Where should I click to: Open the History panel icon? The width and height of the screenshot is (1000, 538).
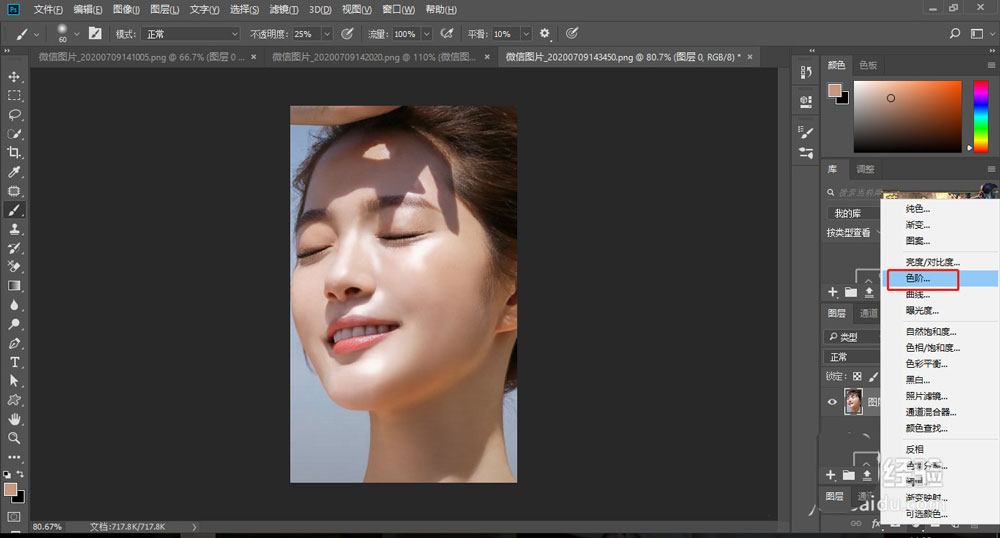(x=806, y=71)
